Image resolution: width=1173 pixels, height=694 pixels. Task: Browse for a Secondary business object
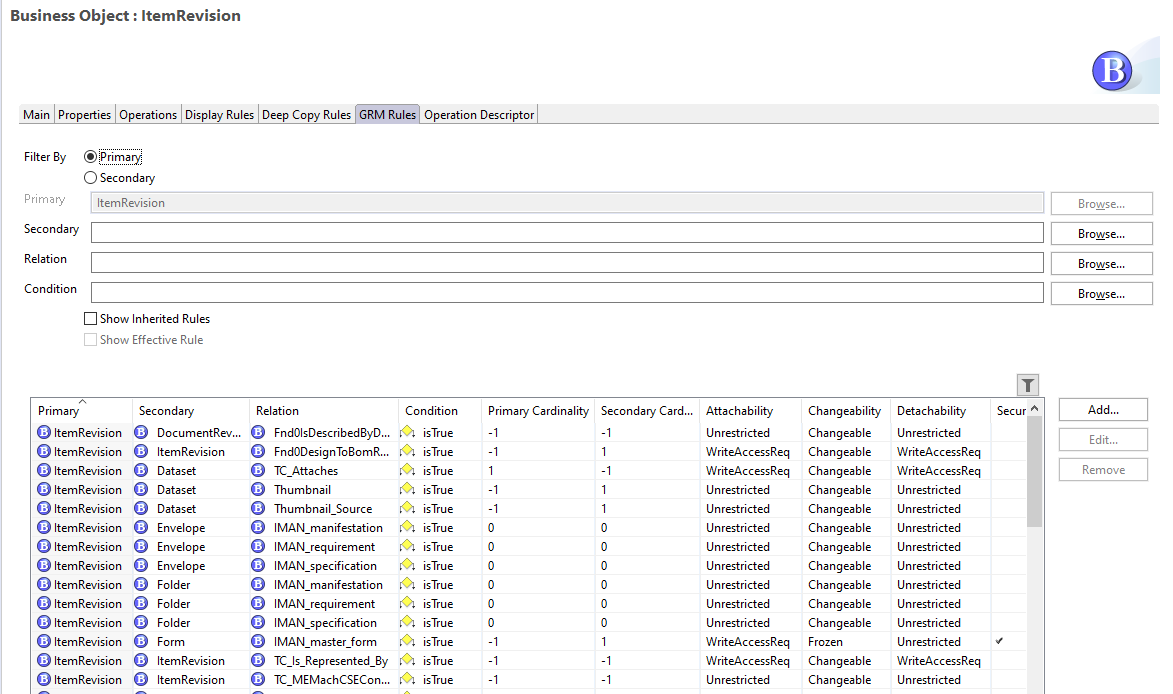(x=1101, y=233)
